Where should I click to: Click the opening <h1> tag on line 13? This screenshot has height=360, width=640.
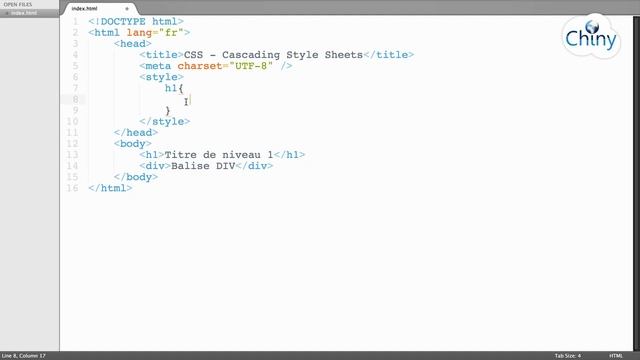(152, 155)
